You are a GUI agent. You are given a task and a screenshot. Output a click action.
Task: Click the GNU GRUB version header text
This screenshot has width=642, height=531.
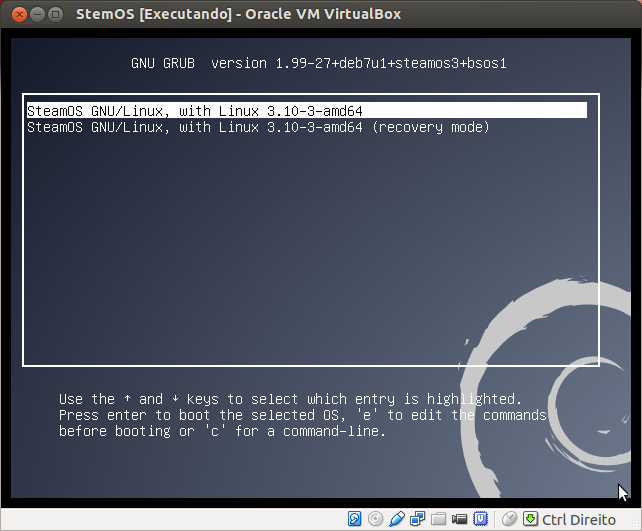click(x=319, y=63)
